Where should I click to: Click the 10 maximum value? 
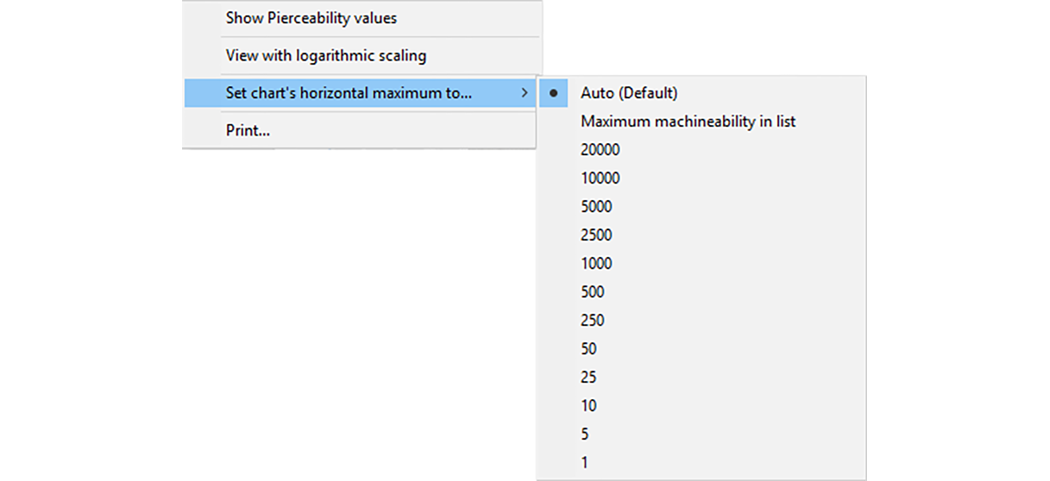tap(702, 405)
